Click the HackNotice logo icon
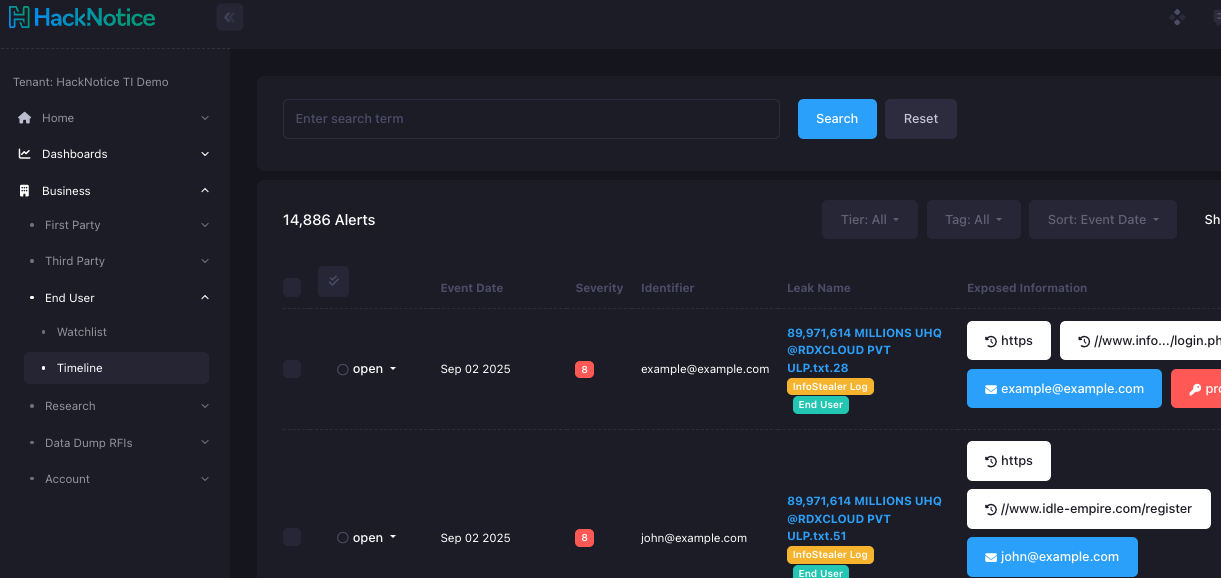This screenshot has width=1221, height=578. coord(19,17)
